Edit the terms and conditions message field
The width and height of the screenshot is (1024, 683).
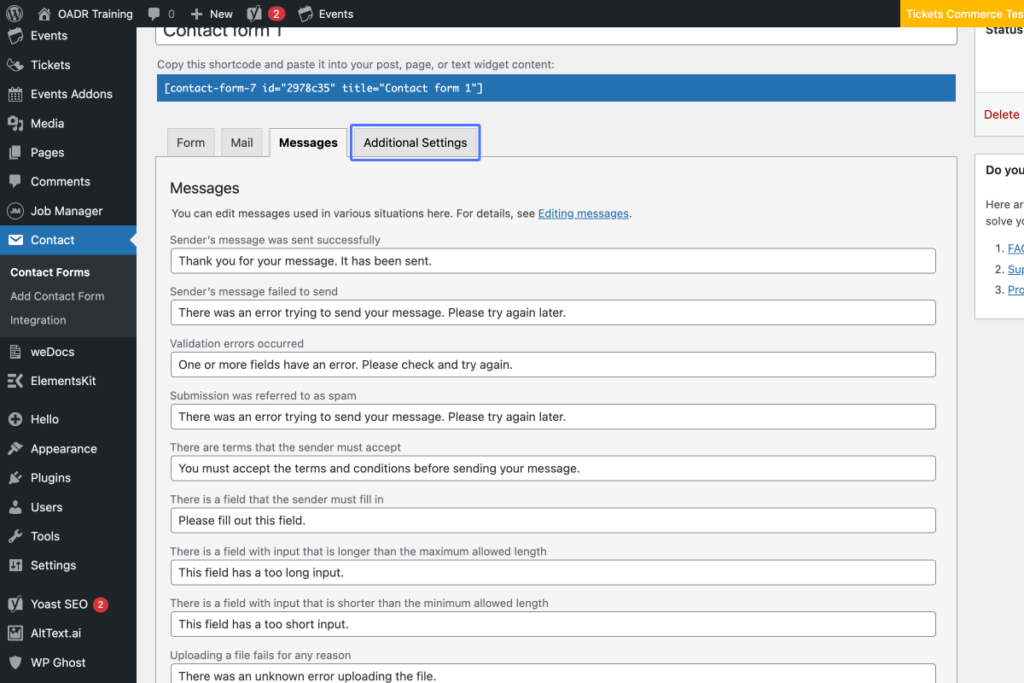point(552,468)
